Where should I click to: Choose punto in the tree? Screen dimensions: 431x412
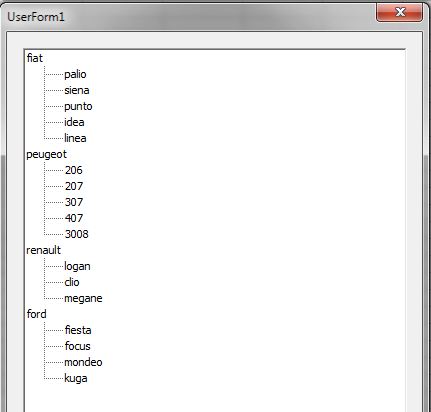78,106
